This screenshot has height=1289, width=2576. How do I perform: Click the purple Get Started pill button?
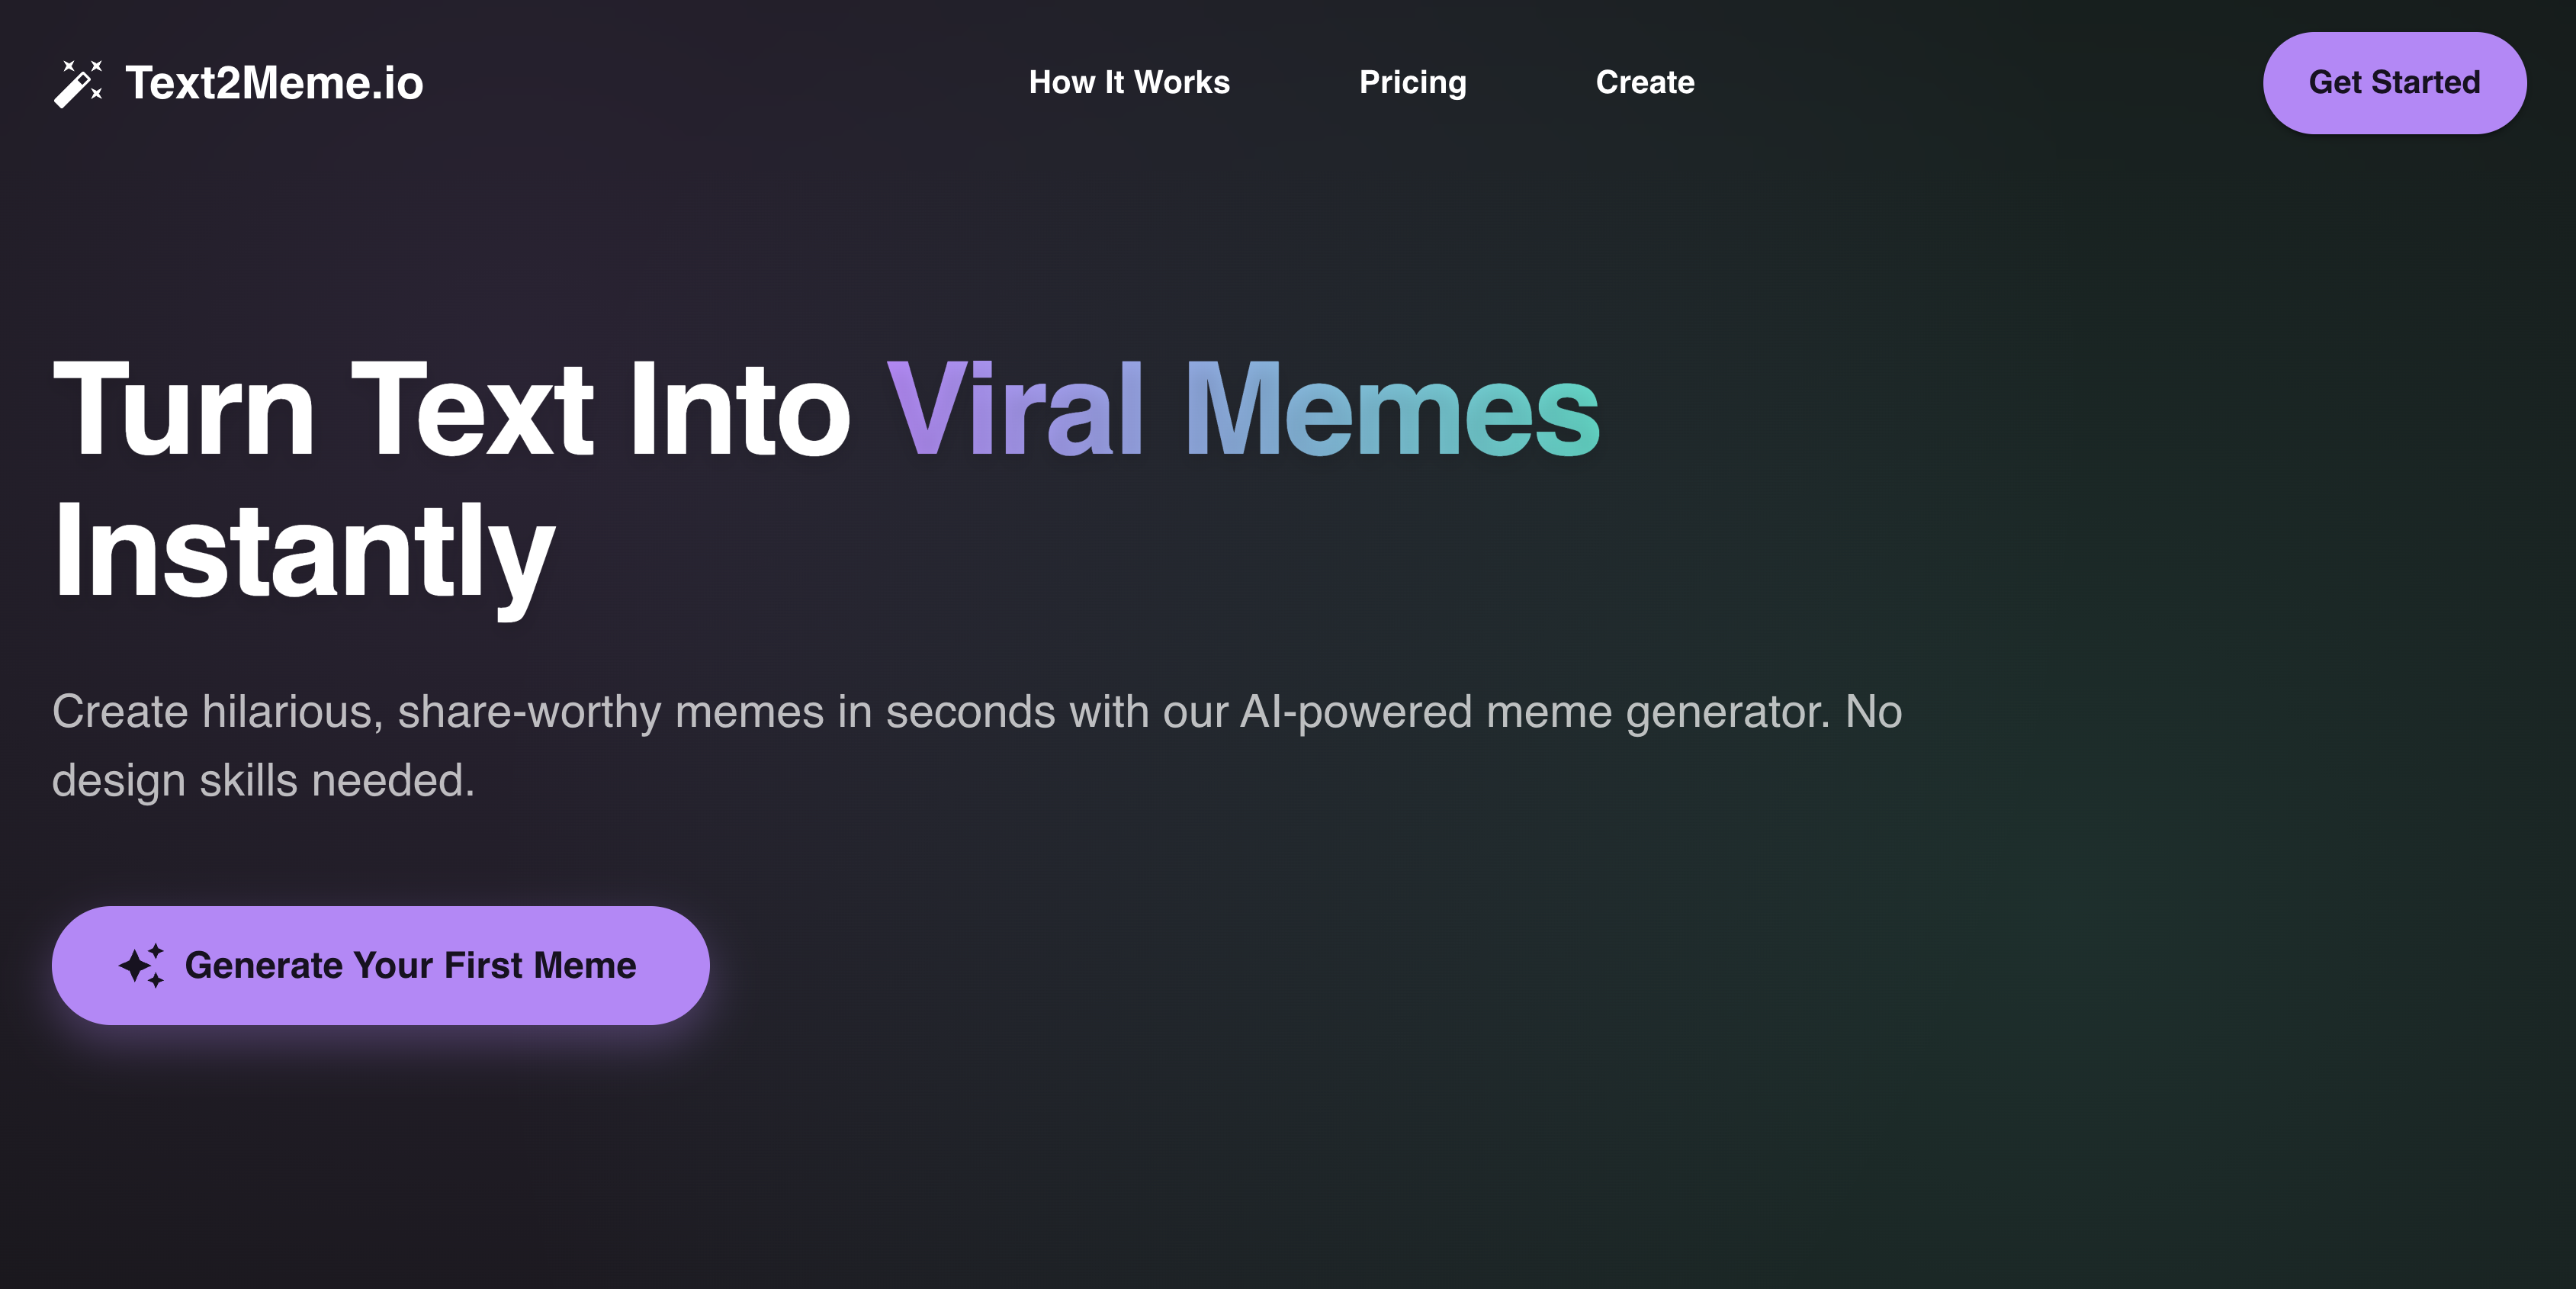(x=2394, y=83)
